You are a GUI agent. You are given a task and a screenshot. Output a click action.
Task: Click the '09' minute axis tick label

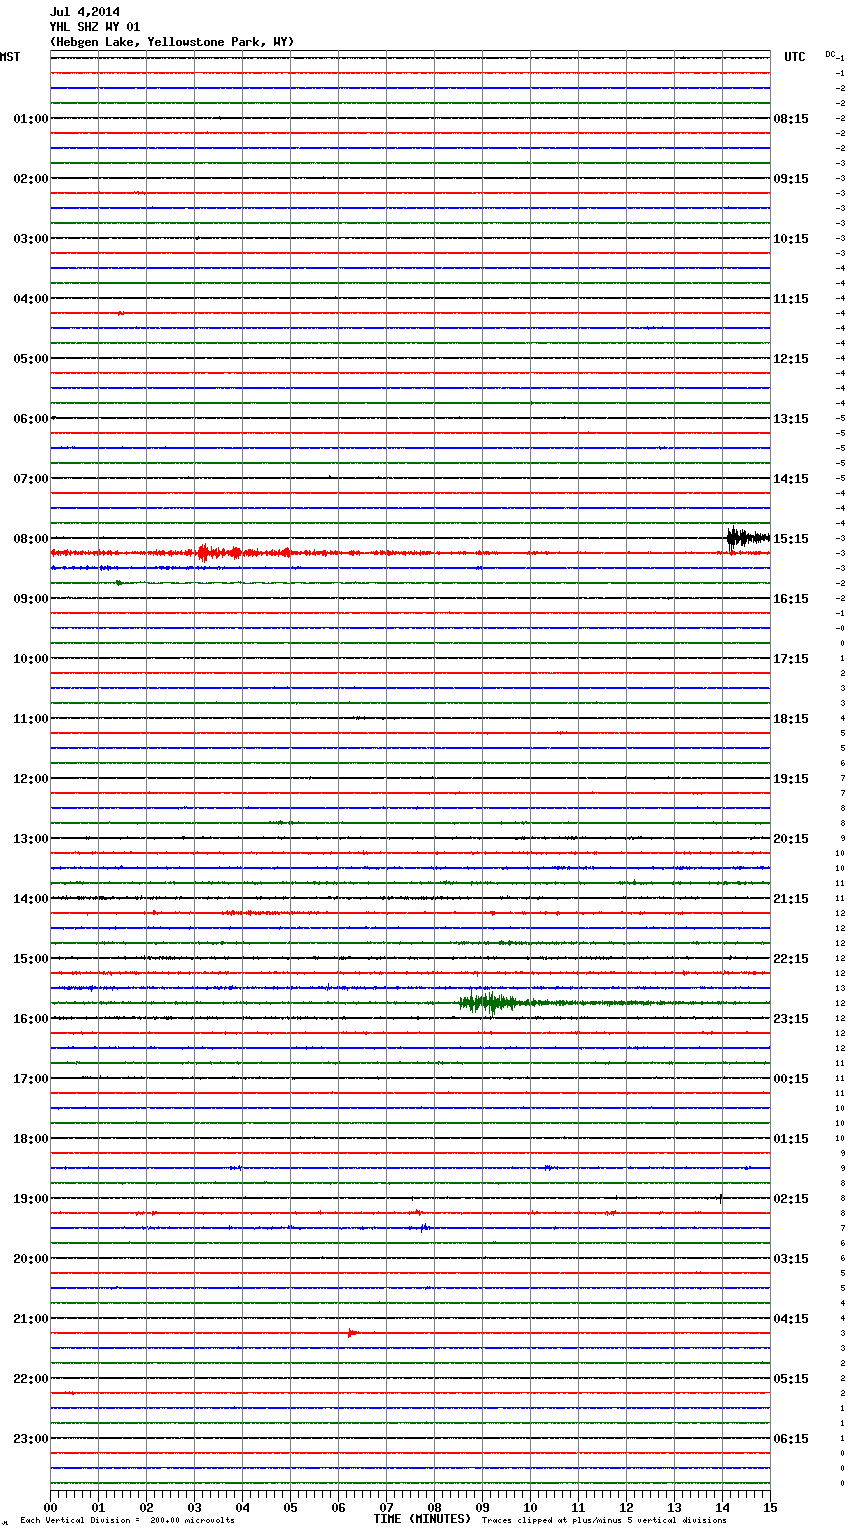point(482,1507)
